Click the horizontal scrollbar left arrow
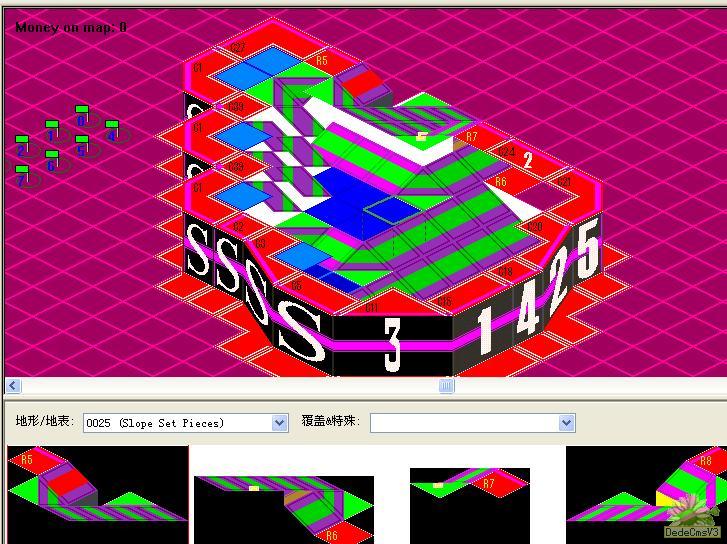Screen dimensions: 727x544 point(13,386)
